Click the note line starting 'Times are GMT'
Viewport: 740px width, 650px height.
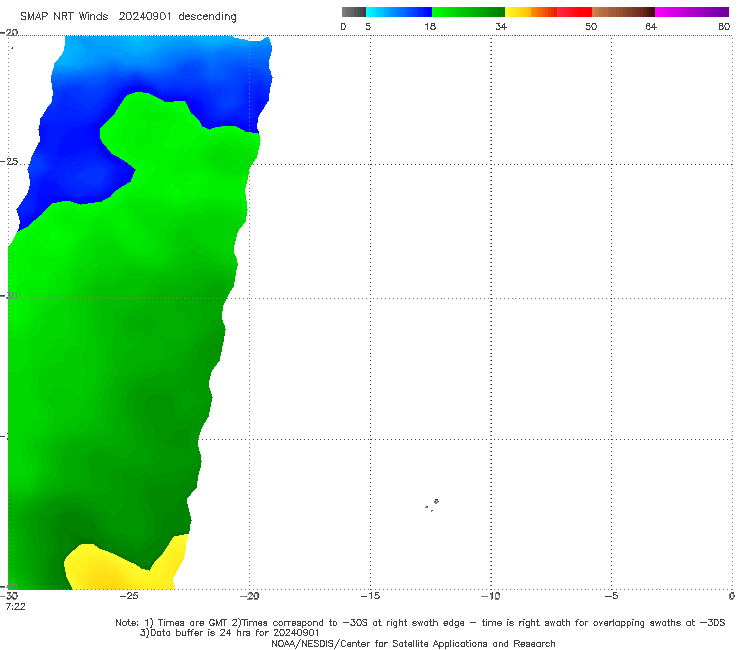(420, 623)
